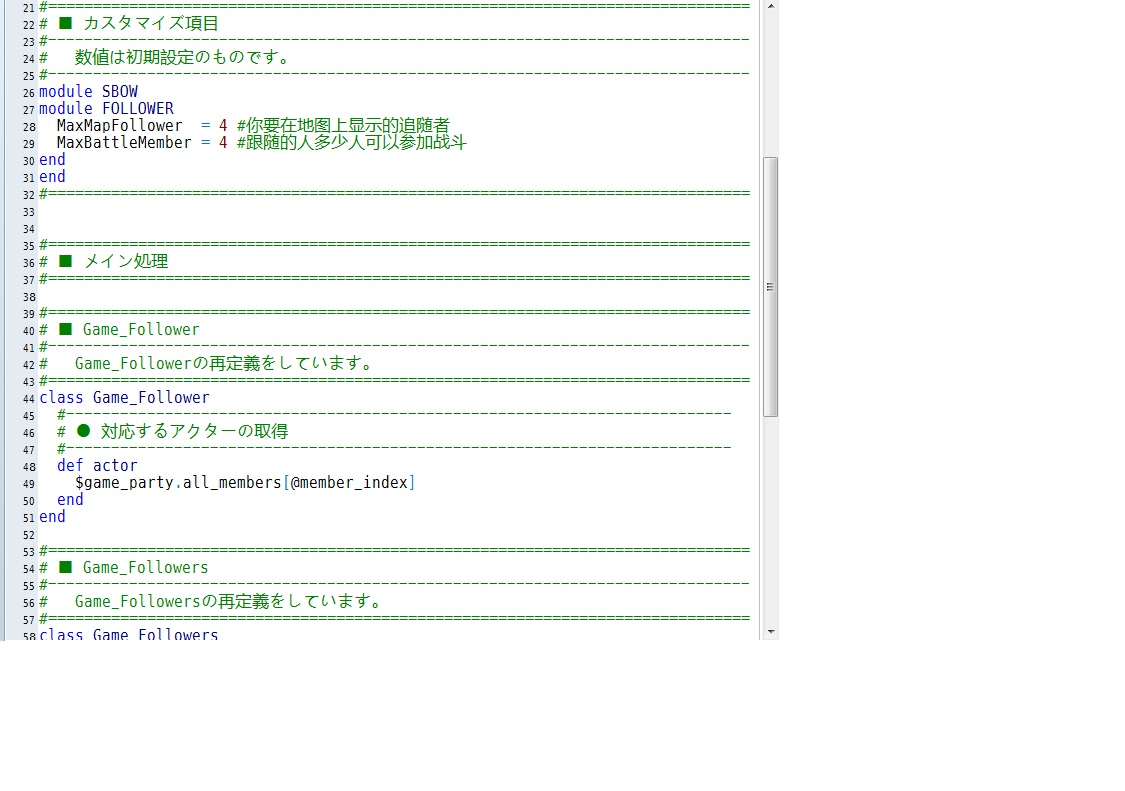Click the 'Game_Followerの再定義をしています。' comment
The width and height of the screenshot is (1125, 791).
(x=225, y=363)
